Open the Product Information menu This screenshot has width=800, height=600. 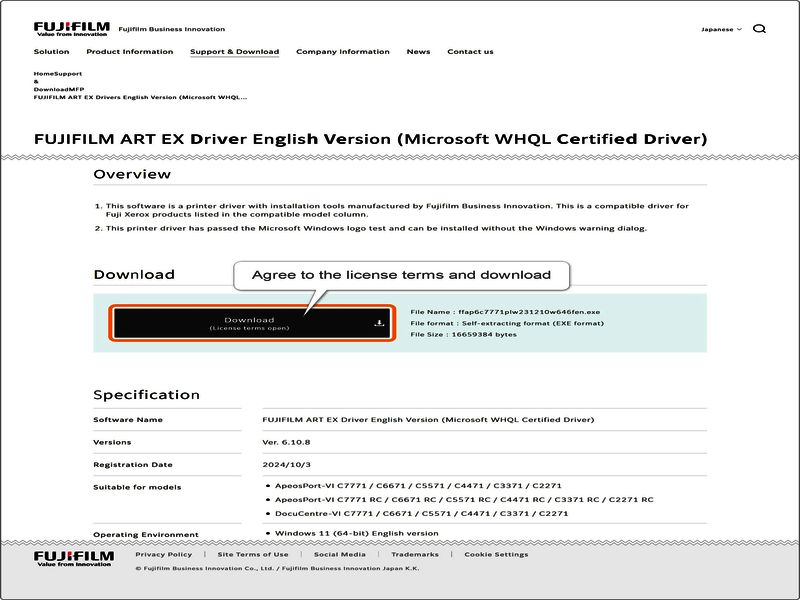point(130,52)
